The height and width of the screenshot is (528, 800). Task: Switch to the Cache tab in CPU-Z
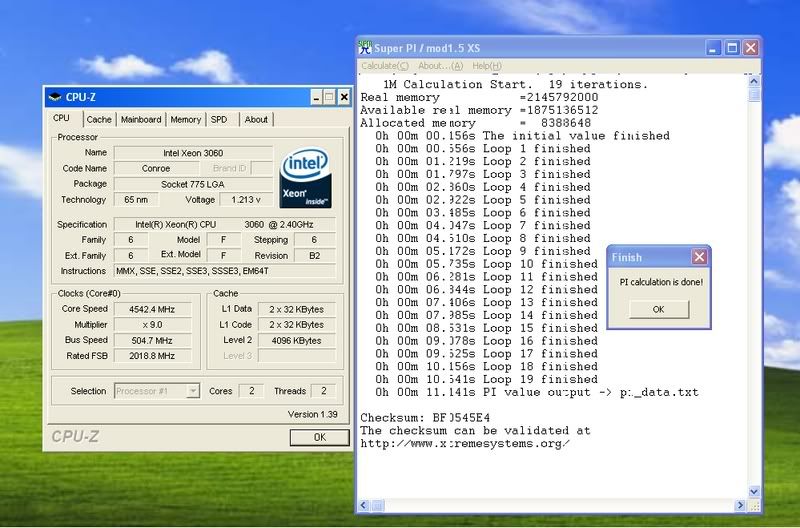pyautogui.click(x=99, y=119)
